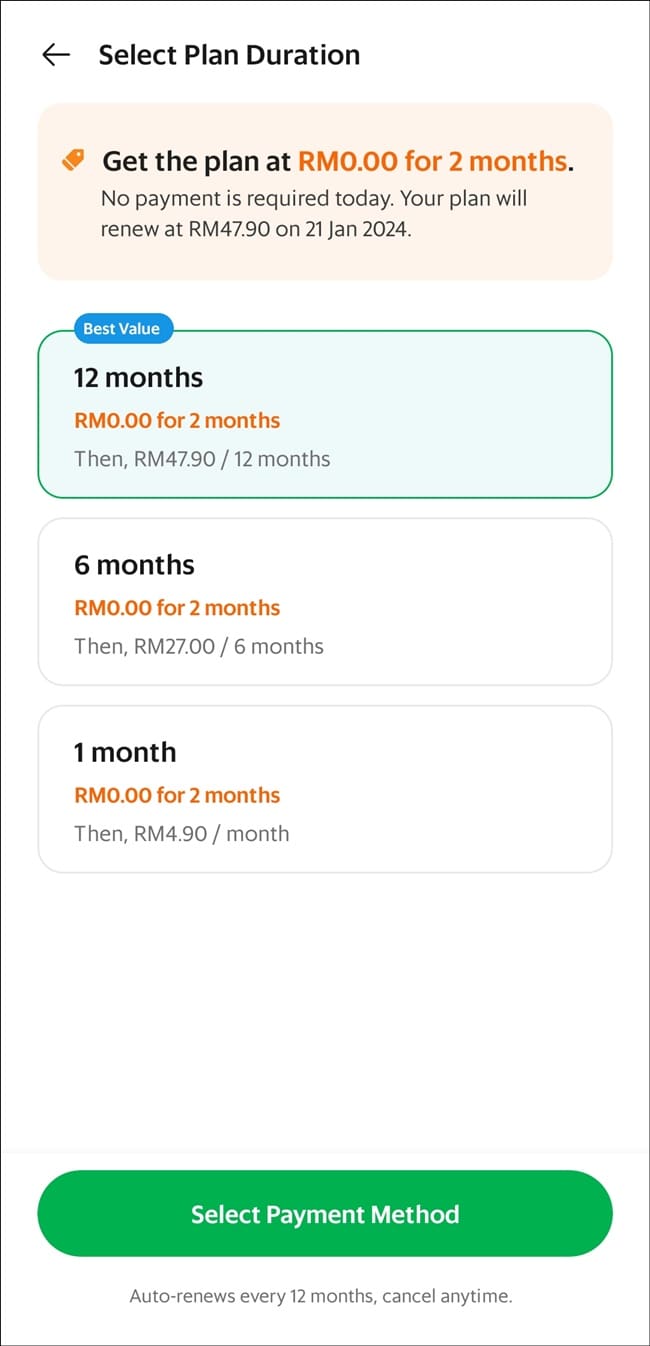Image resolution: width=650 pixels, height=1346 pixels.
Task: Click the 1 month plan title
Action: click(124, 752)
